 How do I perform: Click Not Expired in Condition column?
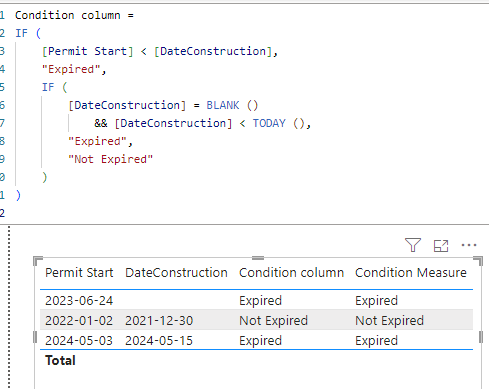pyautogui.click(x=273, y=321)
